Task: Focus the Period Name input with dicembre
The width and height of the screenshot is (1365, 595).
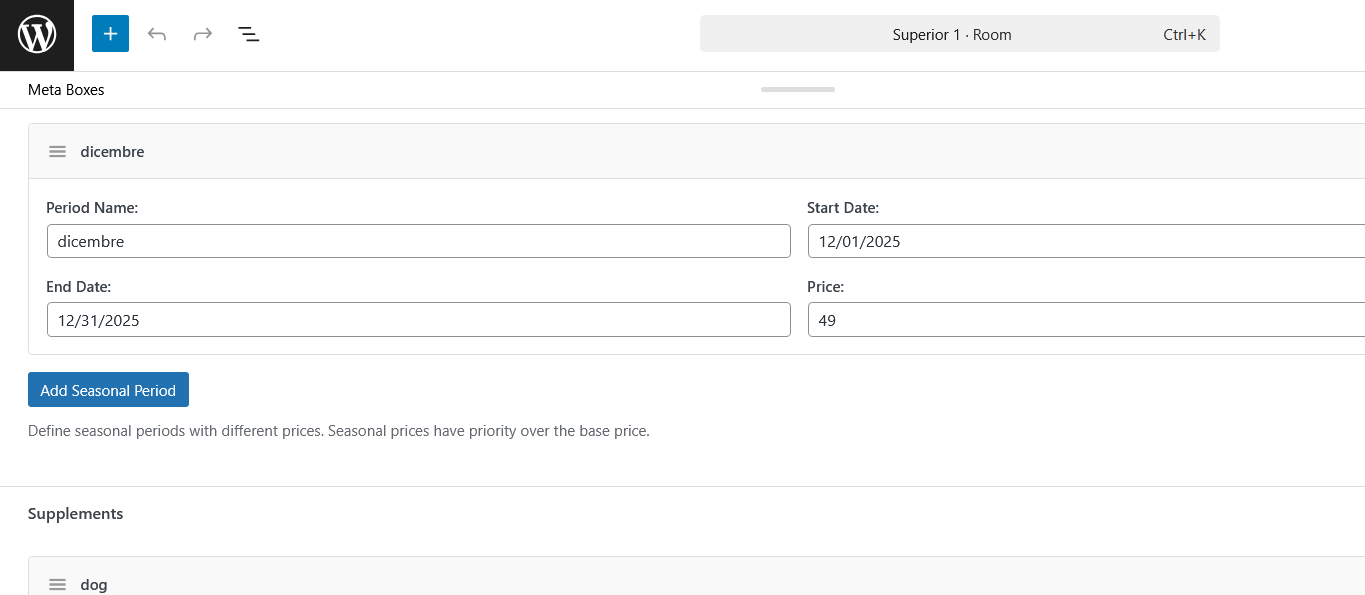Action: (x=419, y=241)
